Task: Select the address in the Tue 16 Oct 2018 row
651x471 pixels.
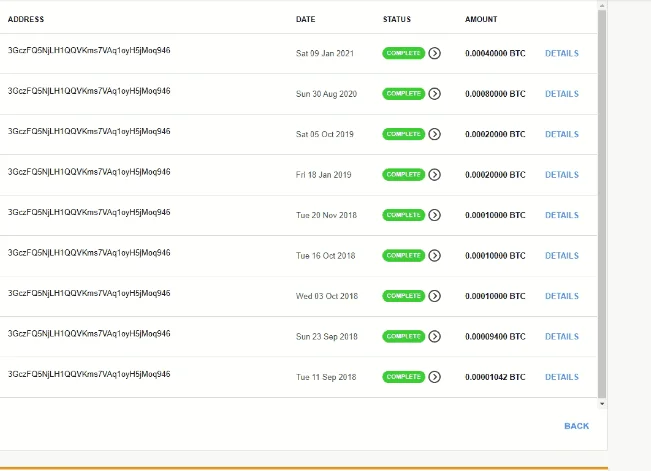Action: pyautogui.click(x=89, y=253)
